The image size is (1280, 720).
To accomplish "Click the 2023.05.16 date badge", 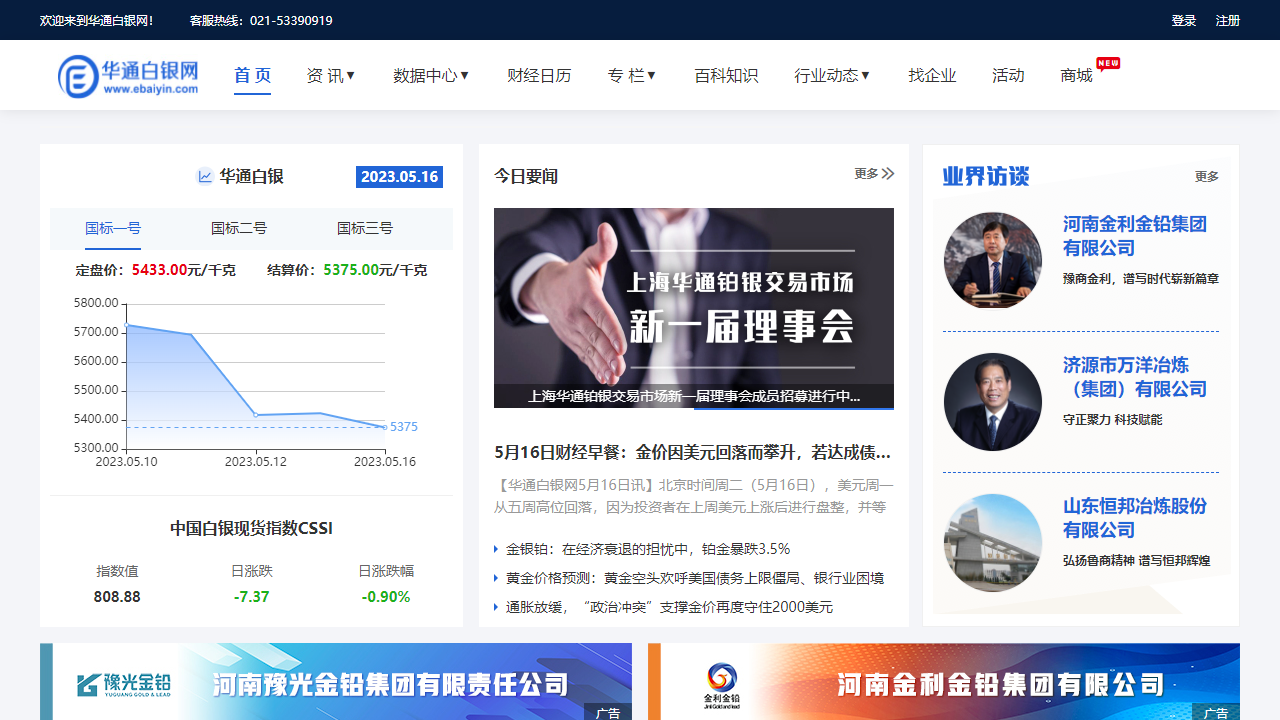I will 399,177.
